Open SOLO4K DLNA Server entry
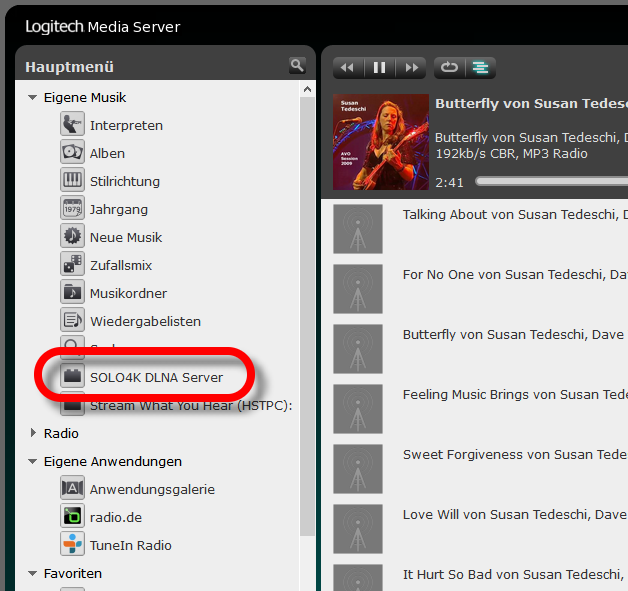 (156, 378)
